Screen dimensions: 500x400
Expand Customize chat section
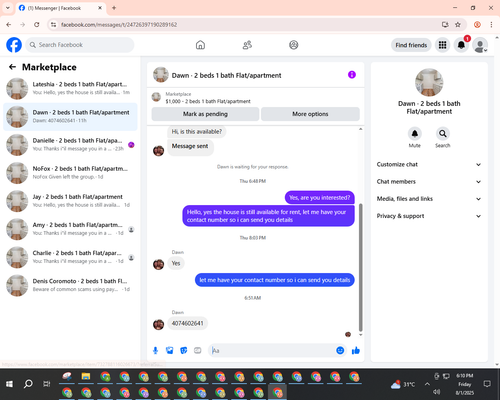(x=429, y=164)
